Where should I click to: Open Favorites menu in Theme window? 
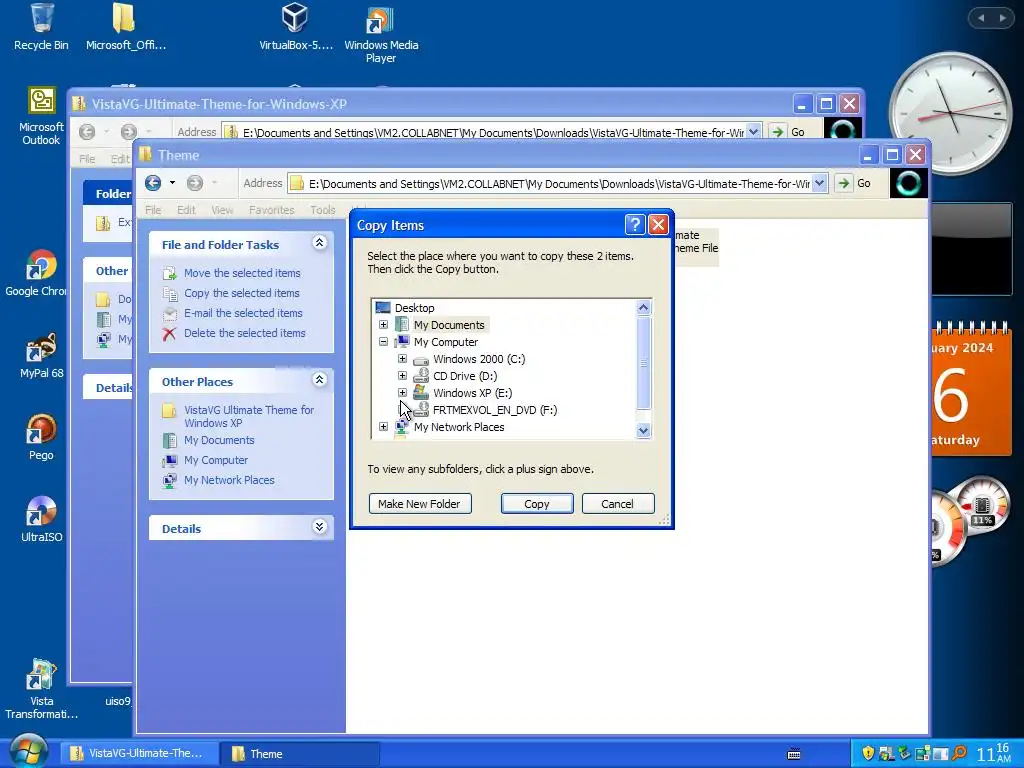click(271, 210)
